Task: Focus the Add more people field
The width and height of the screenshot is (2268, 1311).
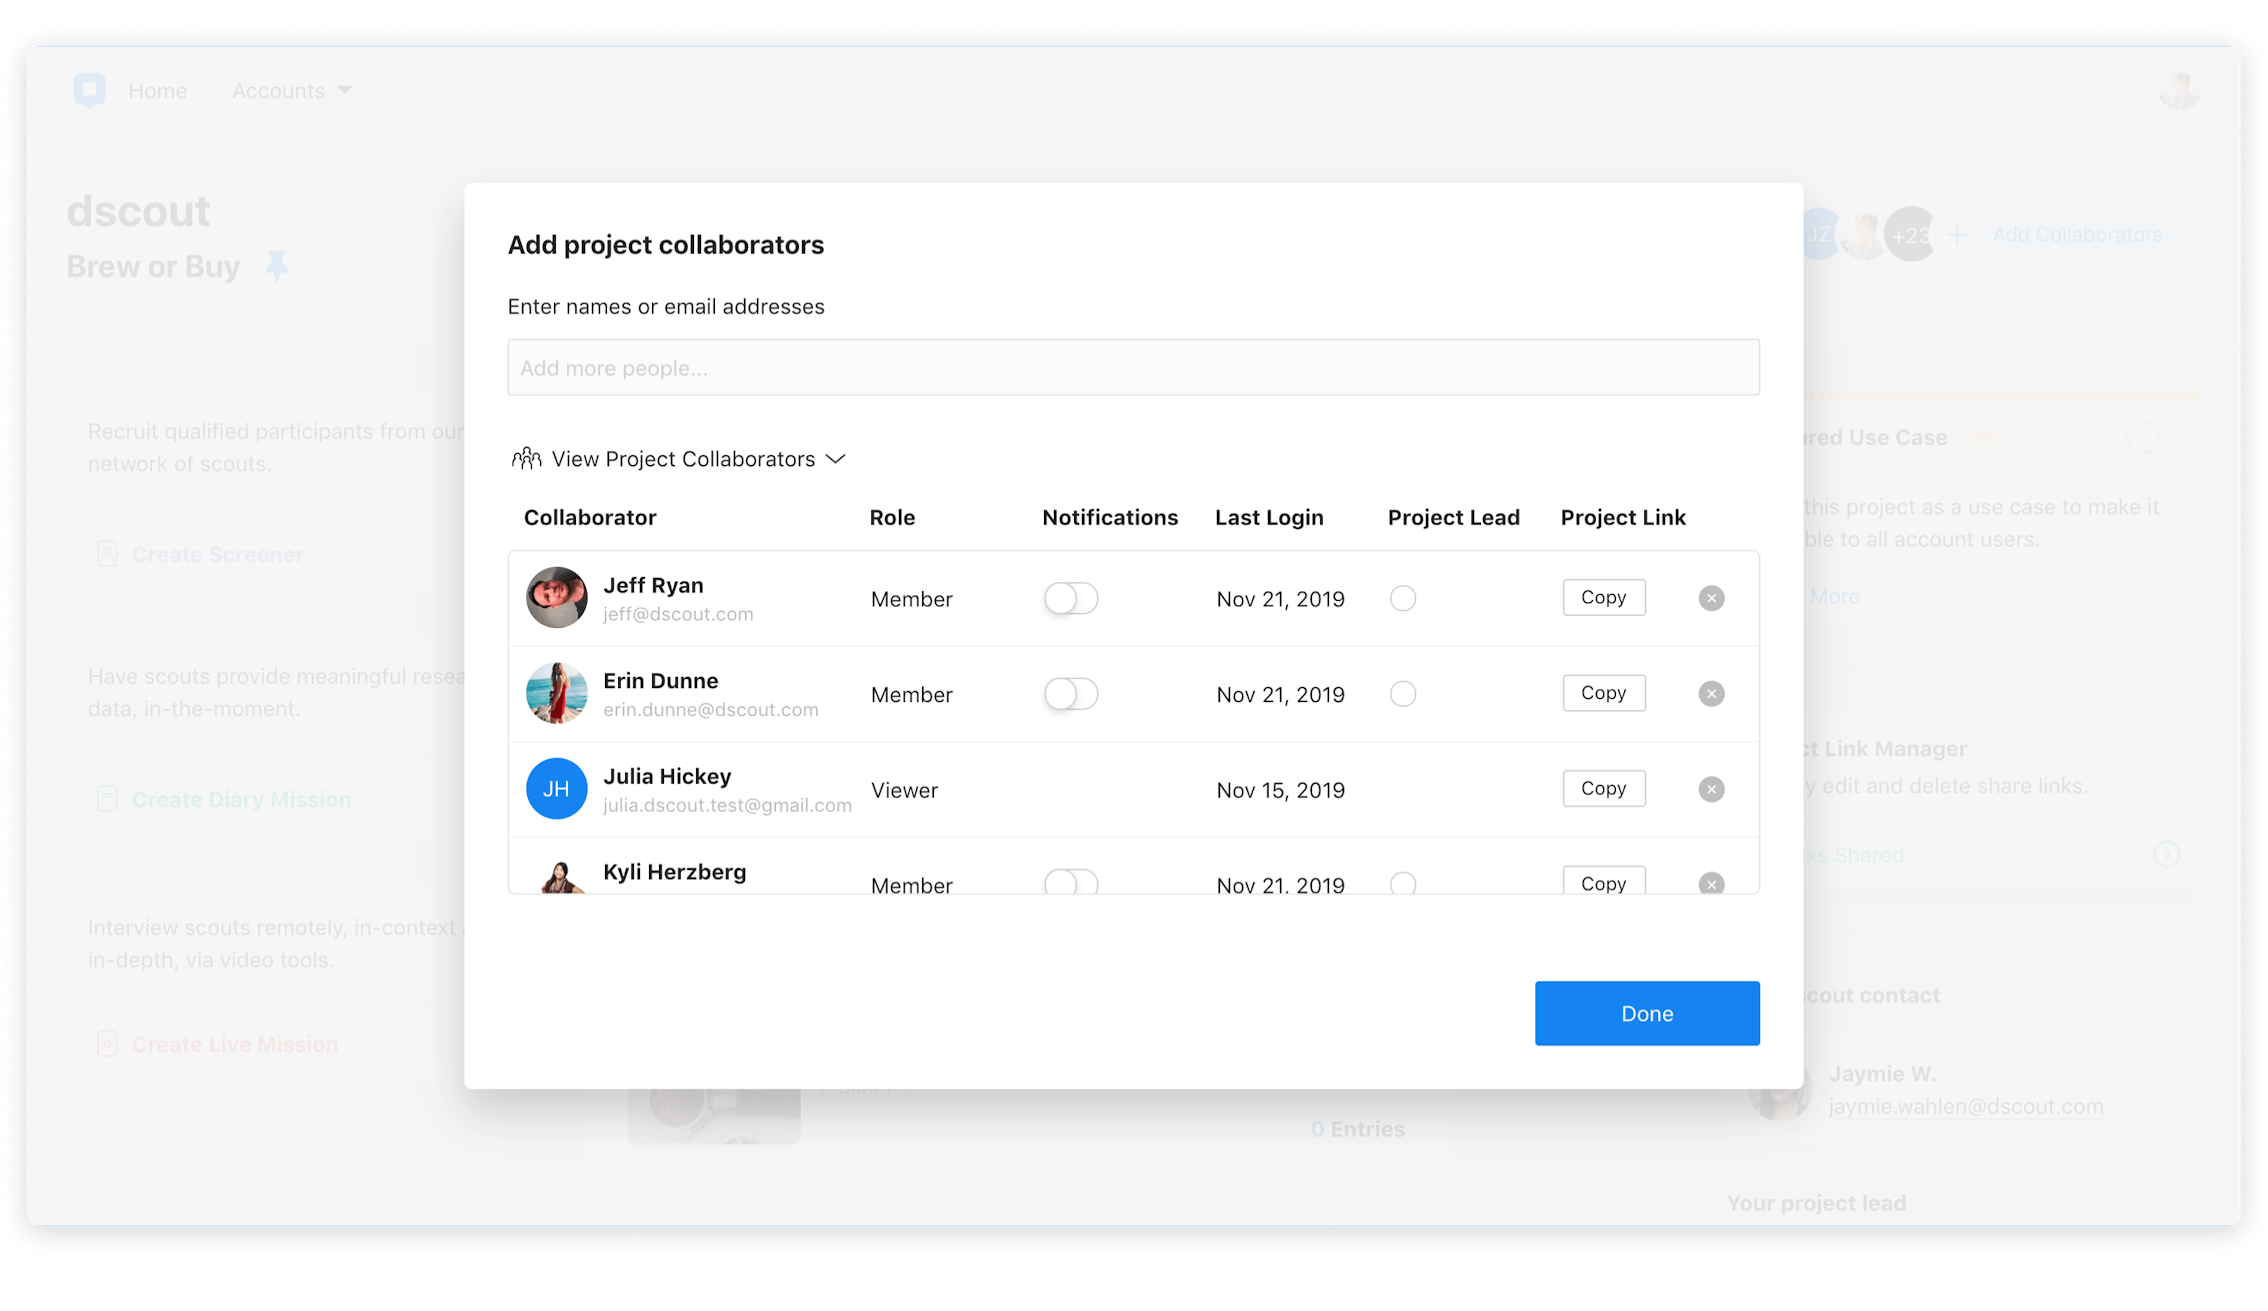Action: tap(1133, 367)
